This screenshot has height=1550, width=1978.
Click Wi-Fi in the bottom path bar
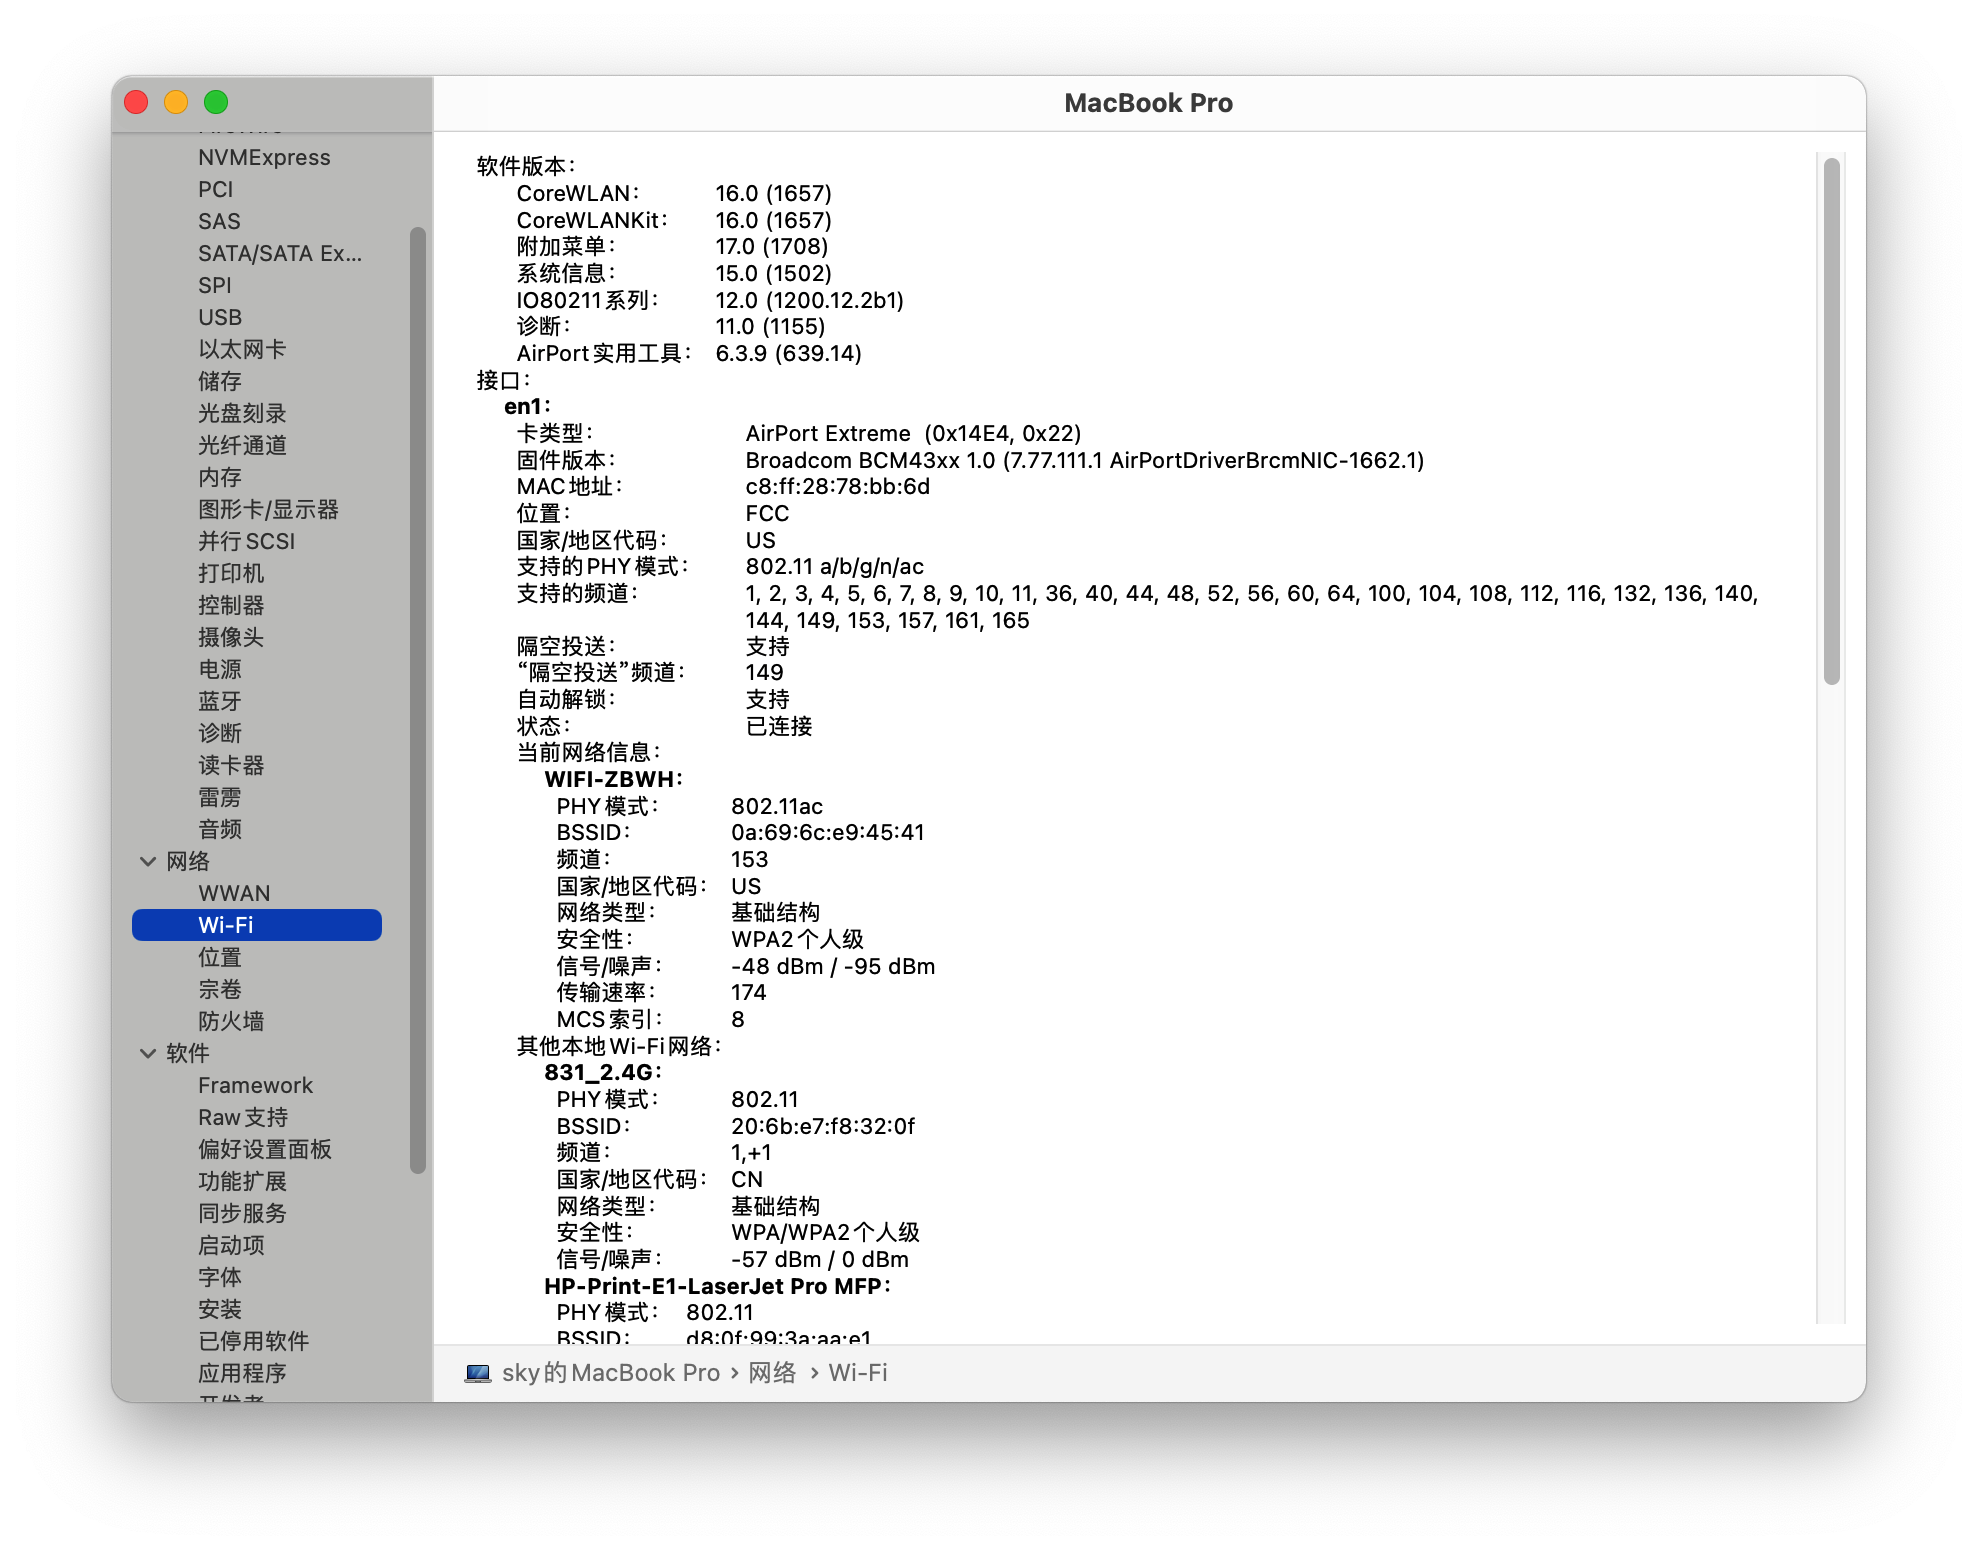858,1373
